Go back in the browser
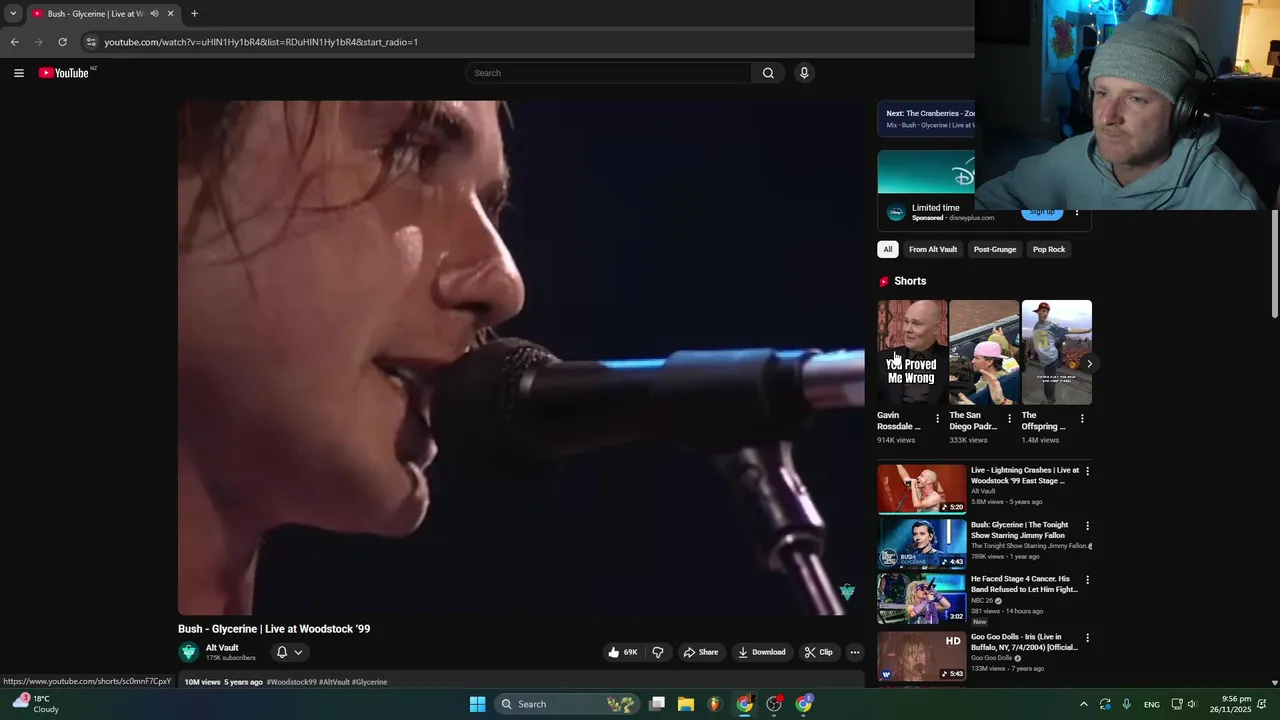1280x720 pixels. [14, 42]
